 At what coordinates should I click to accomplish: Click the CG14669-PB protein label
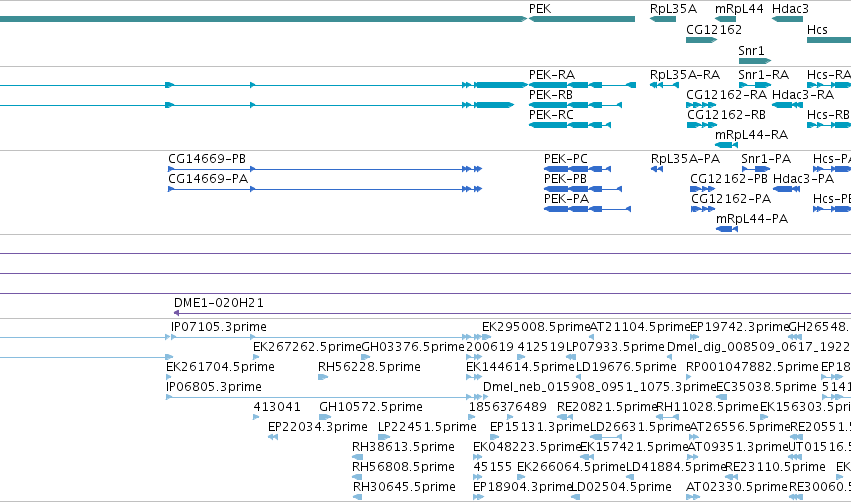click(207, 158)
